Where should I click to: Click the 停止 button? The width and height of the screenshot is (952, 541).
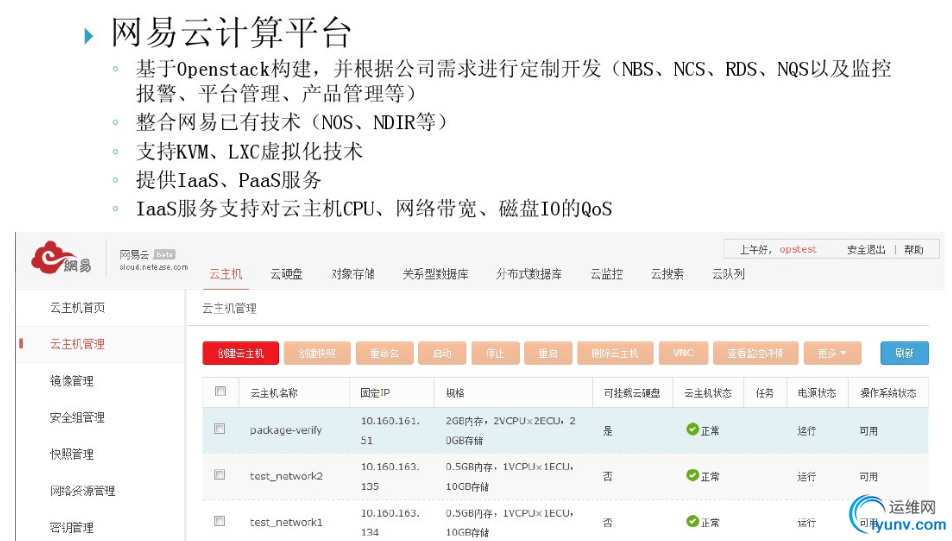pyautogui.click(x=495, y=353)
